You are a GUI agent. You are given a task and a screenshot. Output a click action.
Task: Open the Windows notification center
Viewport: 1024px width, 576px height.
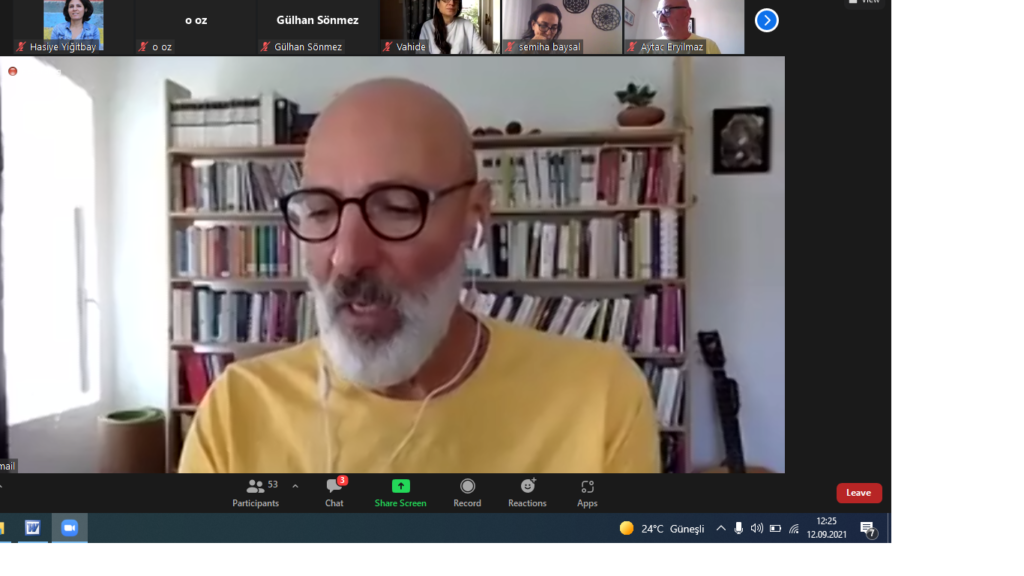pos(868,529)
